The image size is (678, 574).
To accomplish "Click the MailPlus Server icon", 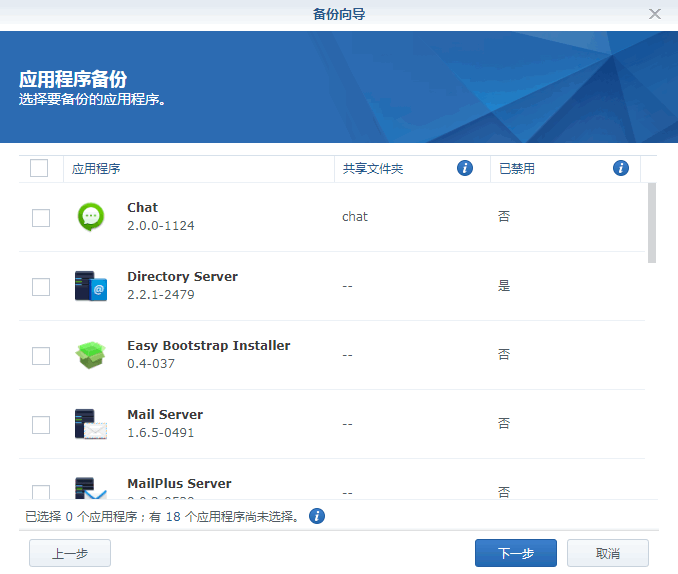I will (91, 488).
